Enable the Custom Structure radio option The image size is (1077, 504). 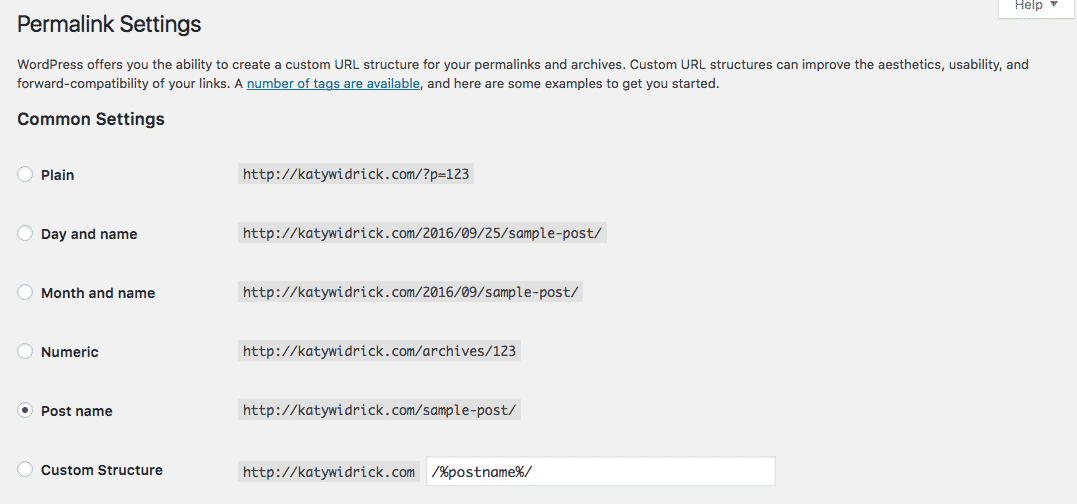pyautogui.click(x=25, y=470)
